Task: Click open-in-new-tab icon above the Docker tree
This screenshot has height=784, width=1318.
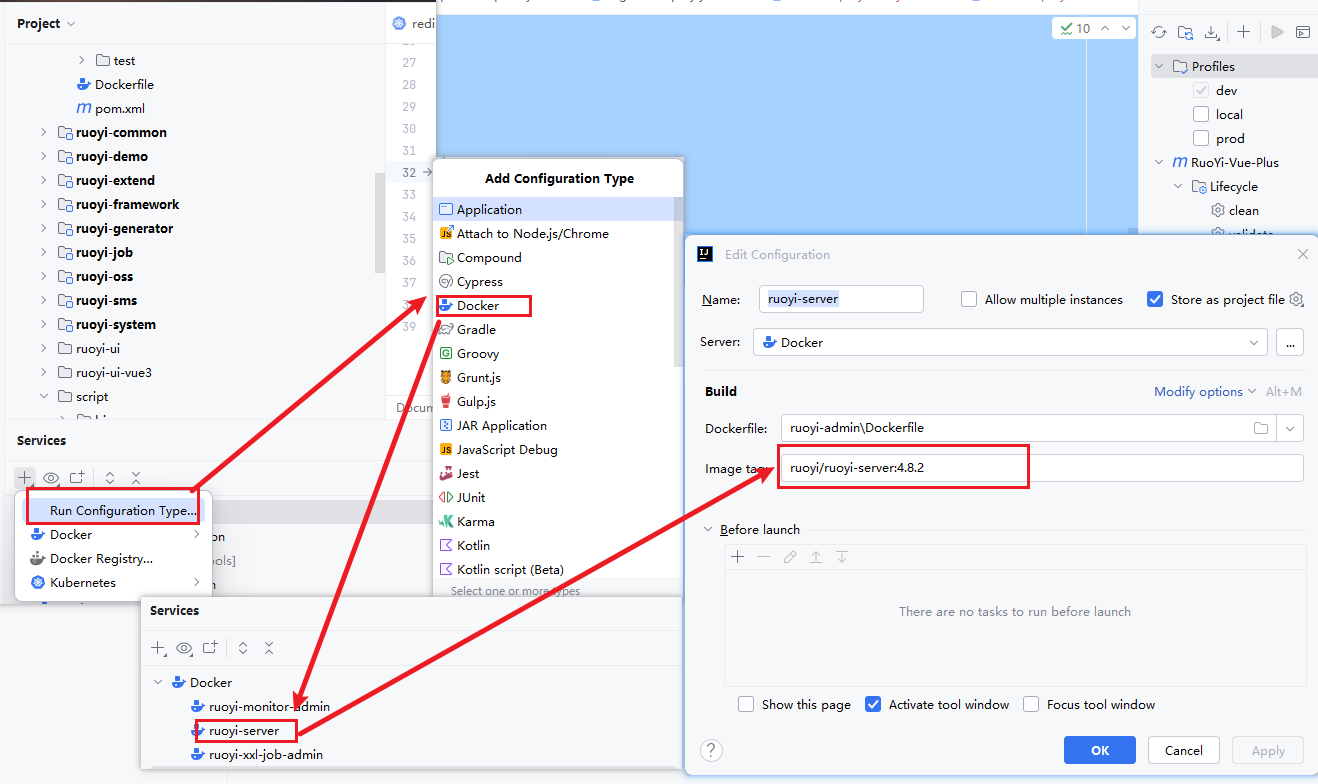Action: tap(210, 648)
